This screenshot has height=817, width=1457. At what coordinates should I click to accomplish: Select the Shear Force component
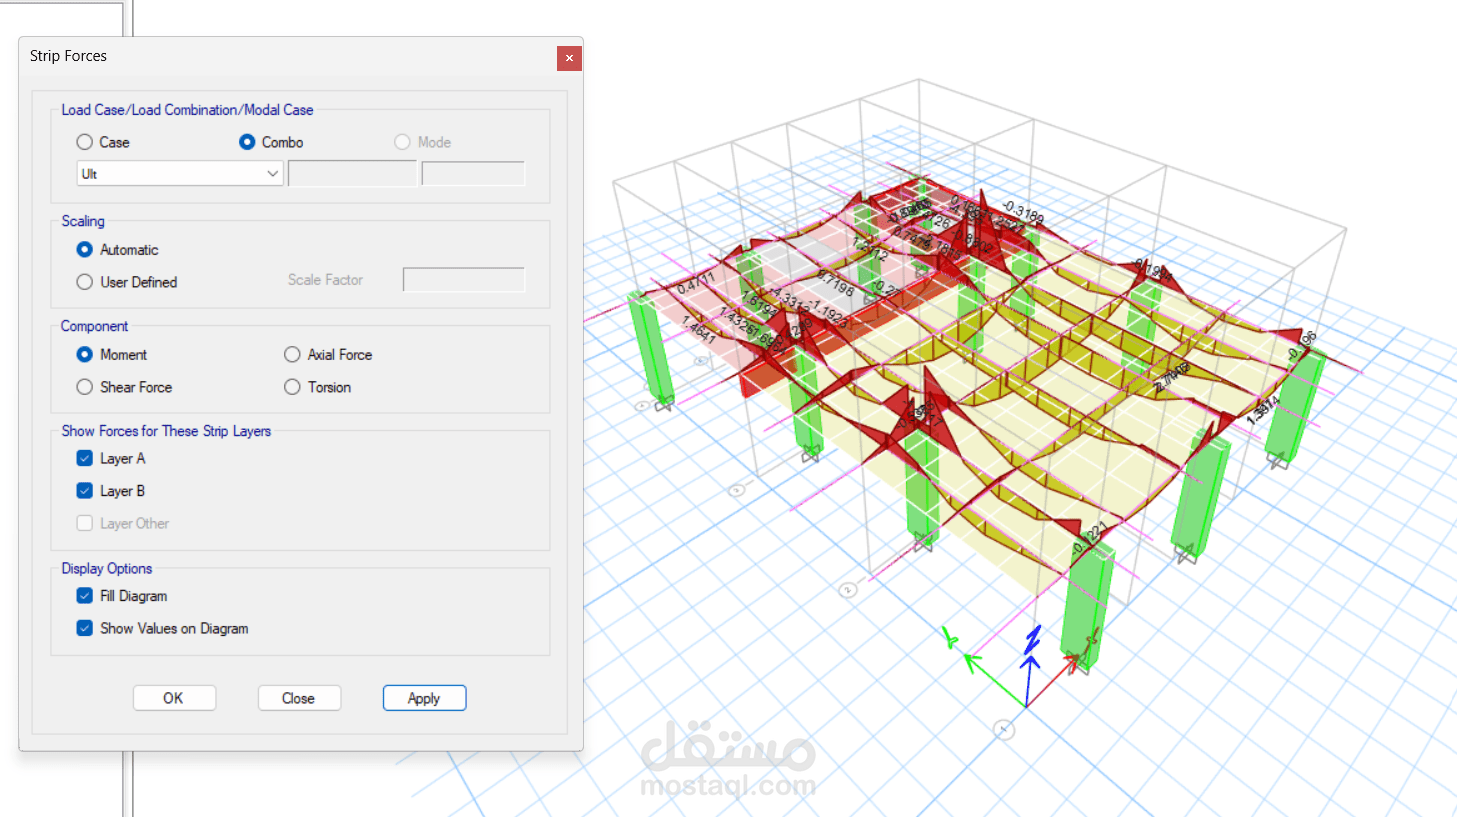[x=85, y=387]
